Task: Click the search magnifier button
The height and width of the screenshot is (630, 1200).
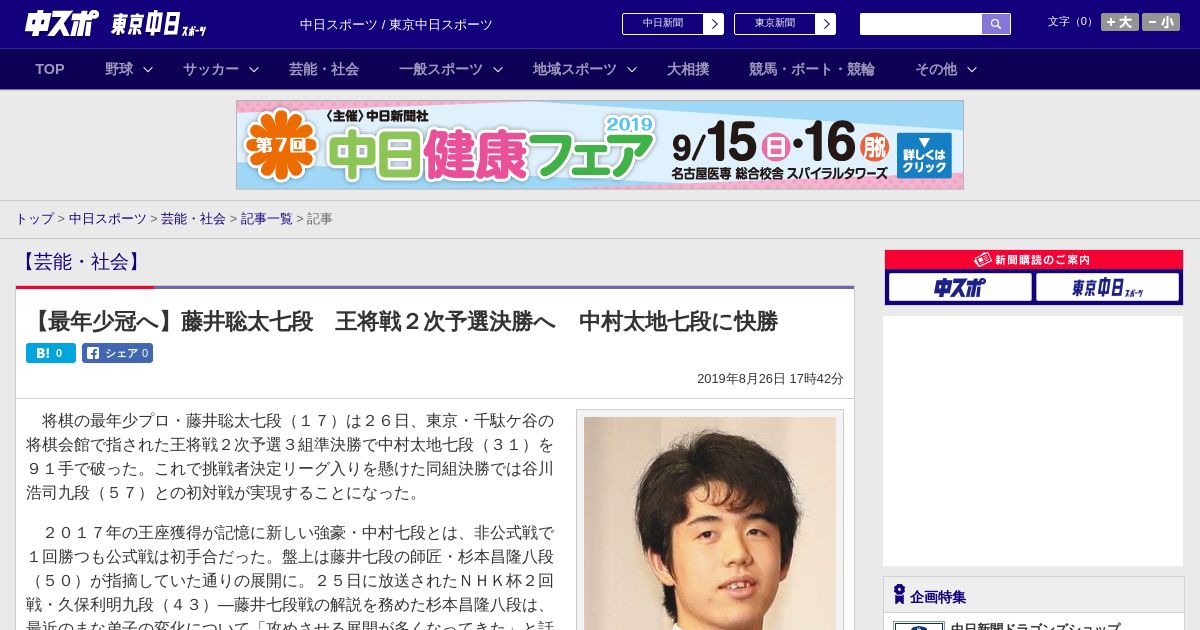Action: [x=996, y=24]
